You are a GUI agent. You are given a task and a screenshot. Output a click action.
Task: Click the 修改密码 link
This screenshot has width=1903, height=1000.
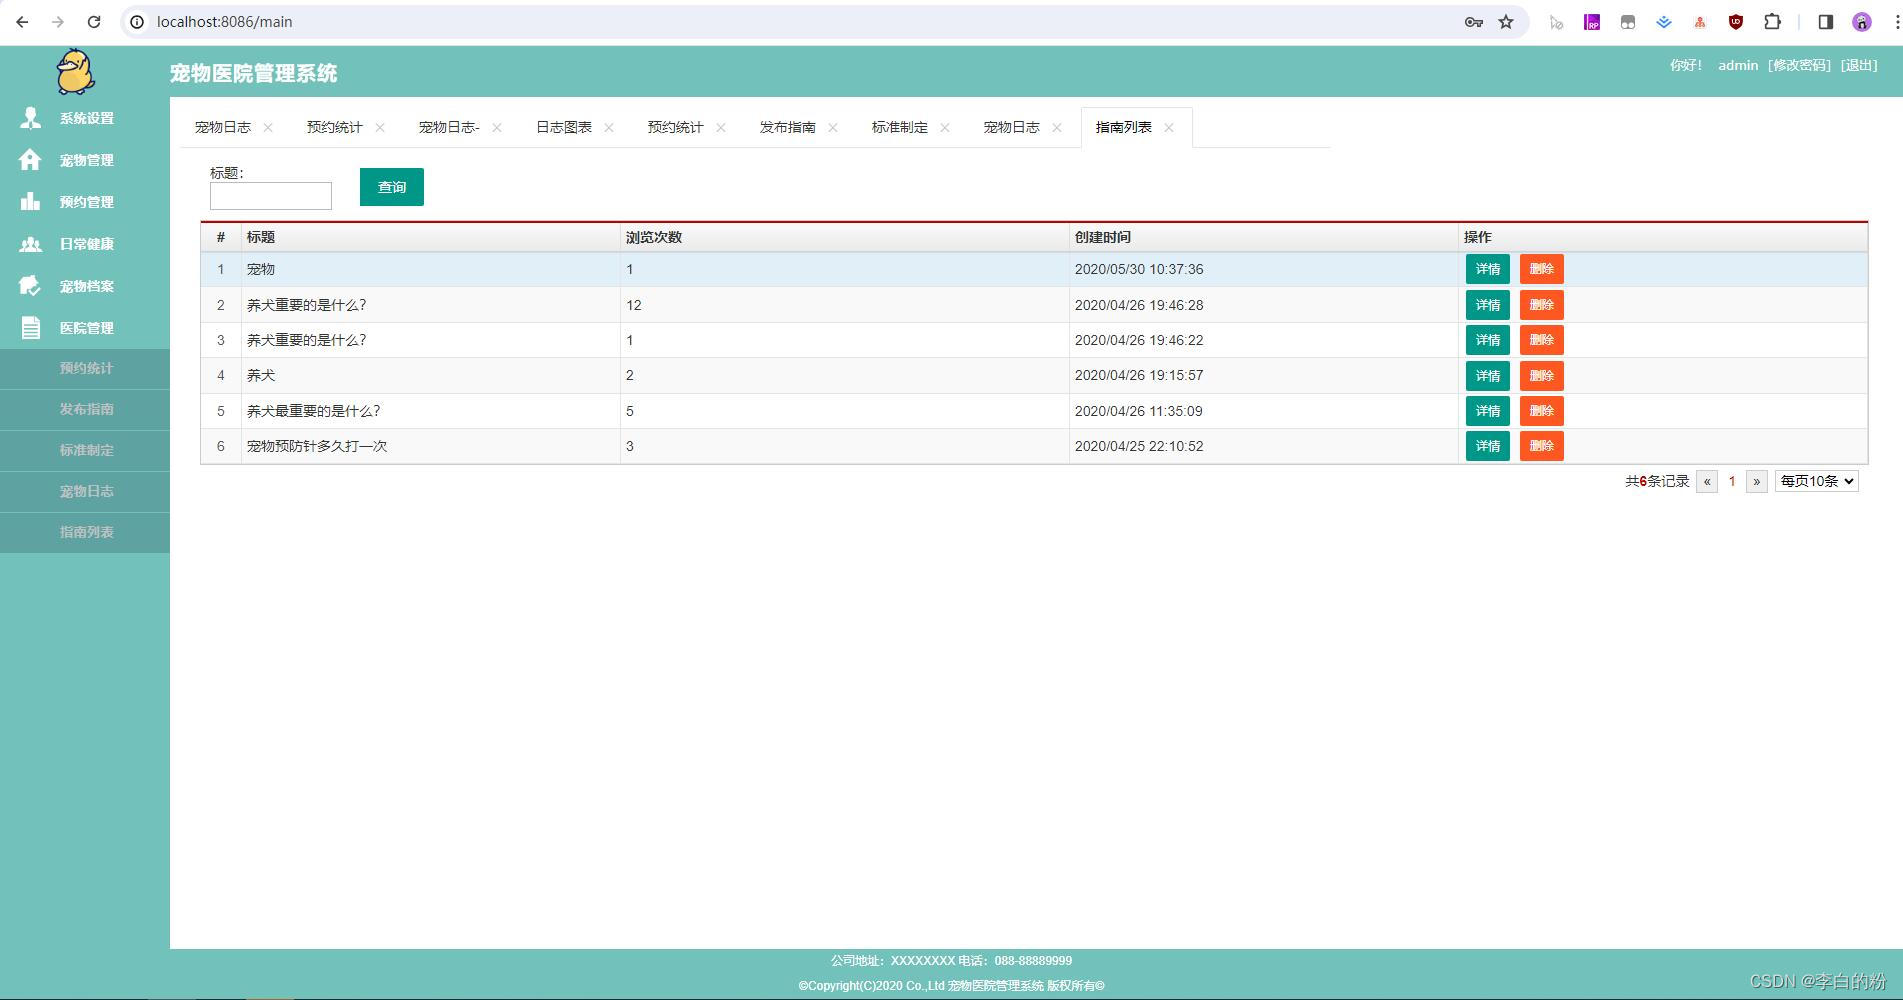(x=1799, y=65)
